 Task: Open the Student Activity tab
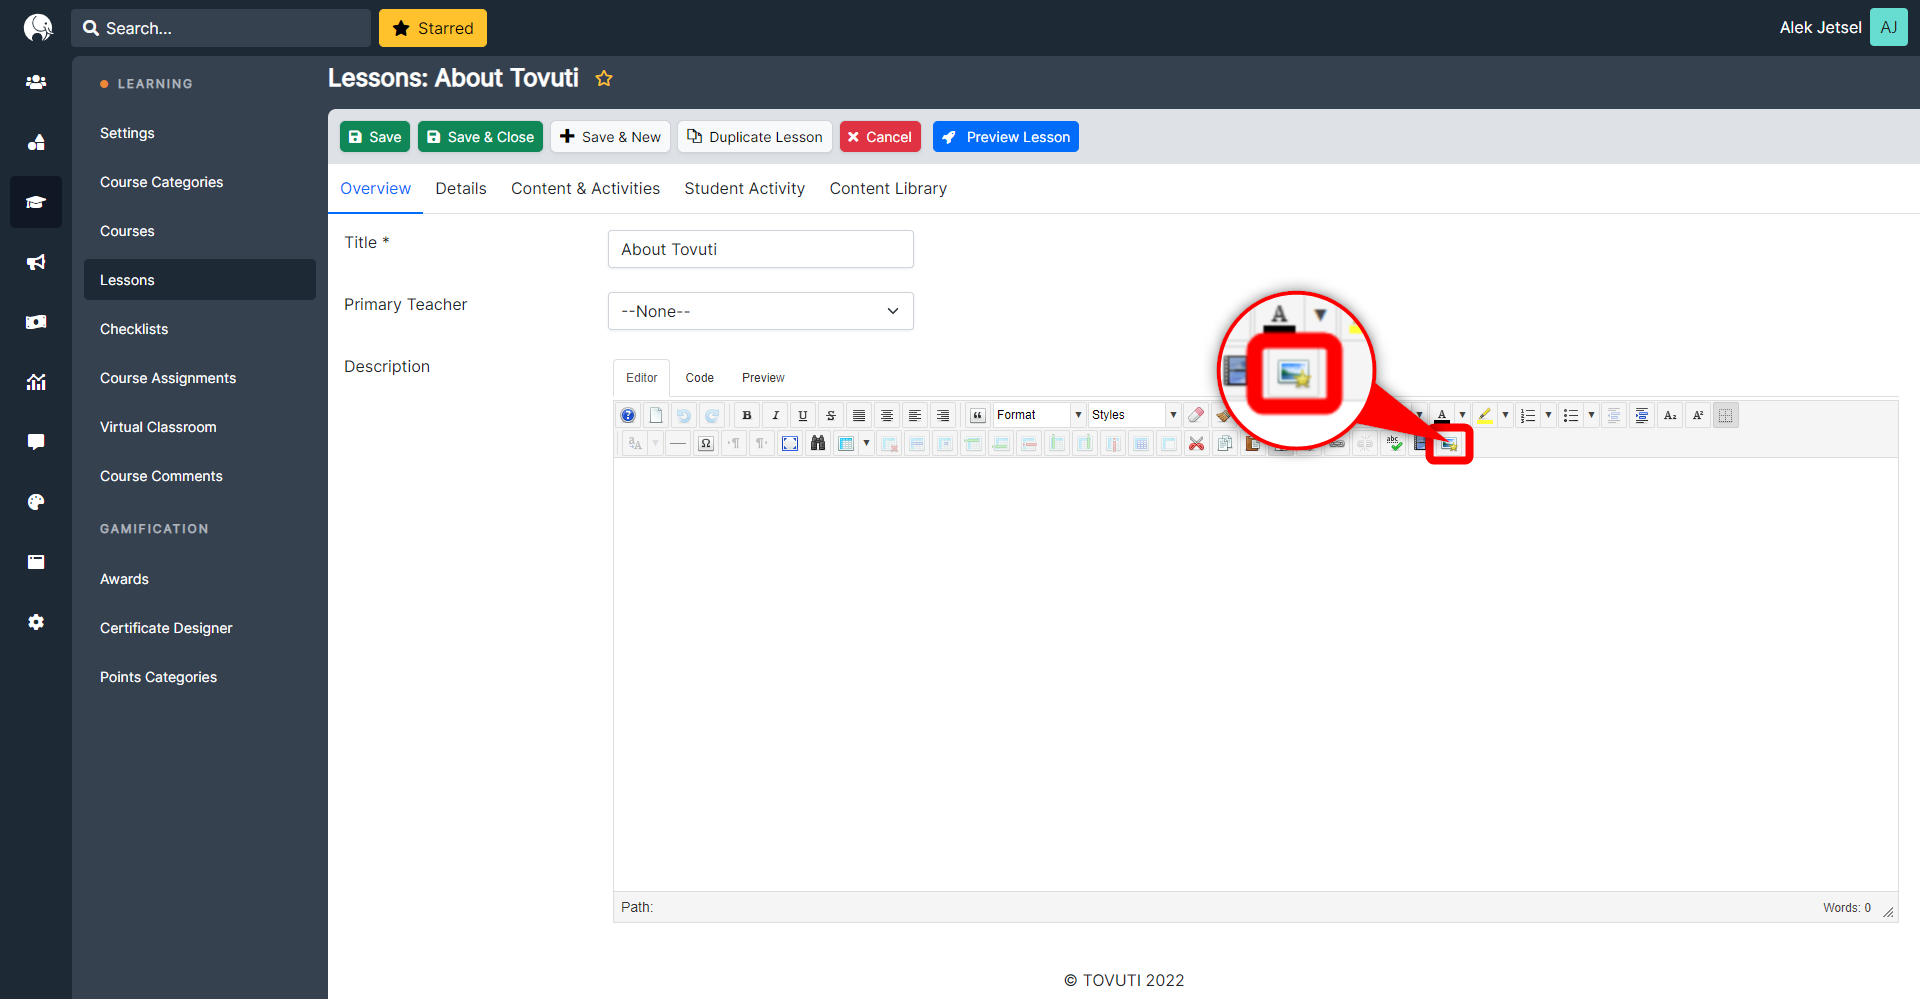click(x=744, y=188)
